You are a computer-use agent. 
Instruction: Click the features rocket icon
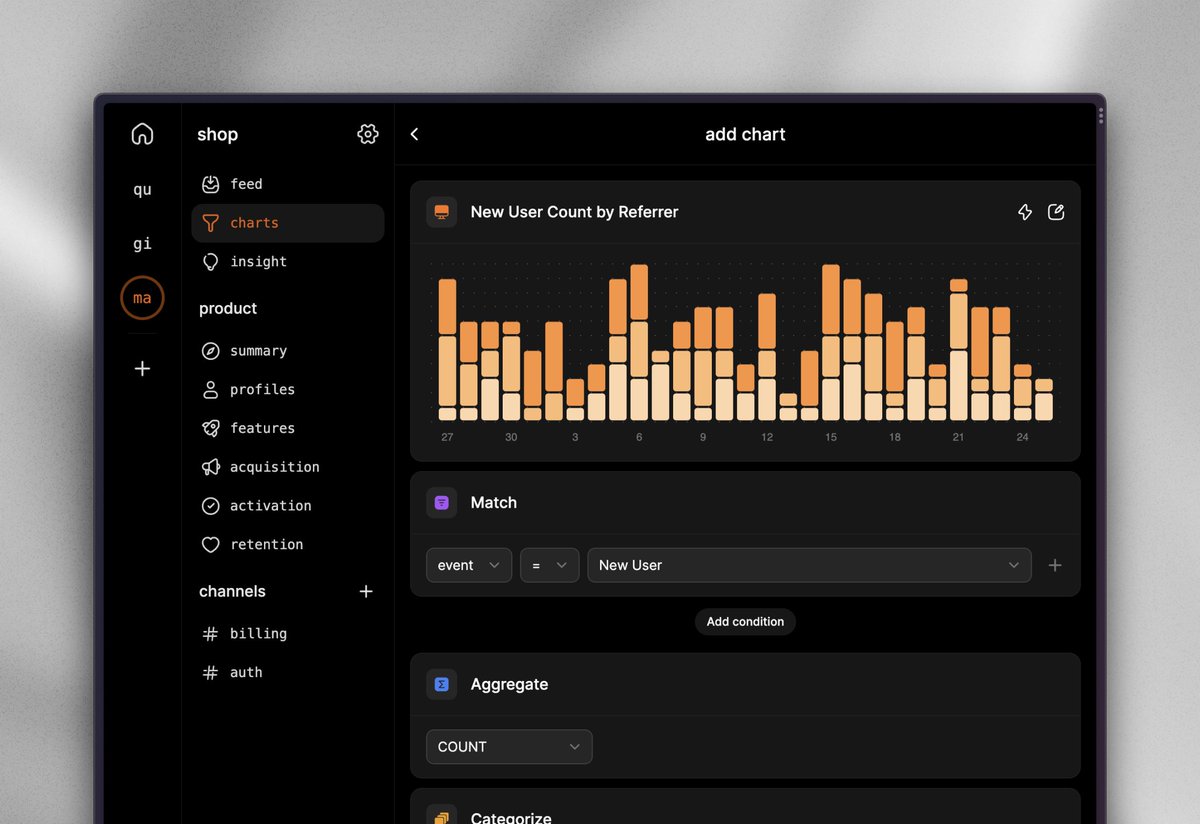[x=210, y=428]
